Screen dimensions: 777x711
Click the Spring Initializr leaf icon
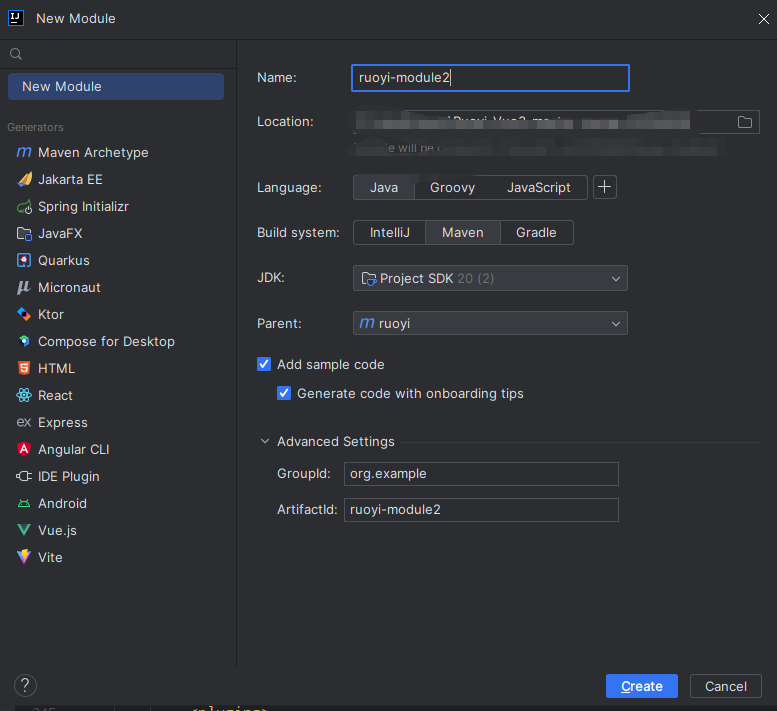pos(24,207)
